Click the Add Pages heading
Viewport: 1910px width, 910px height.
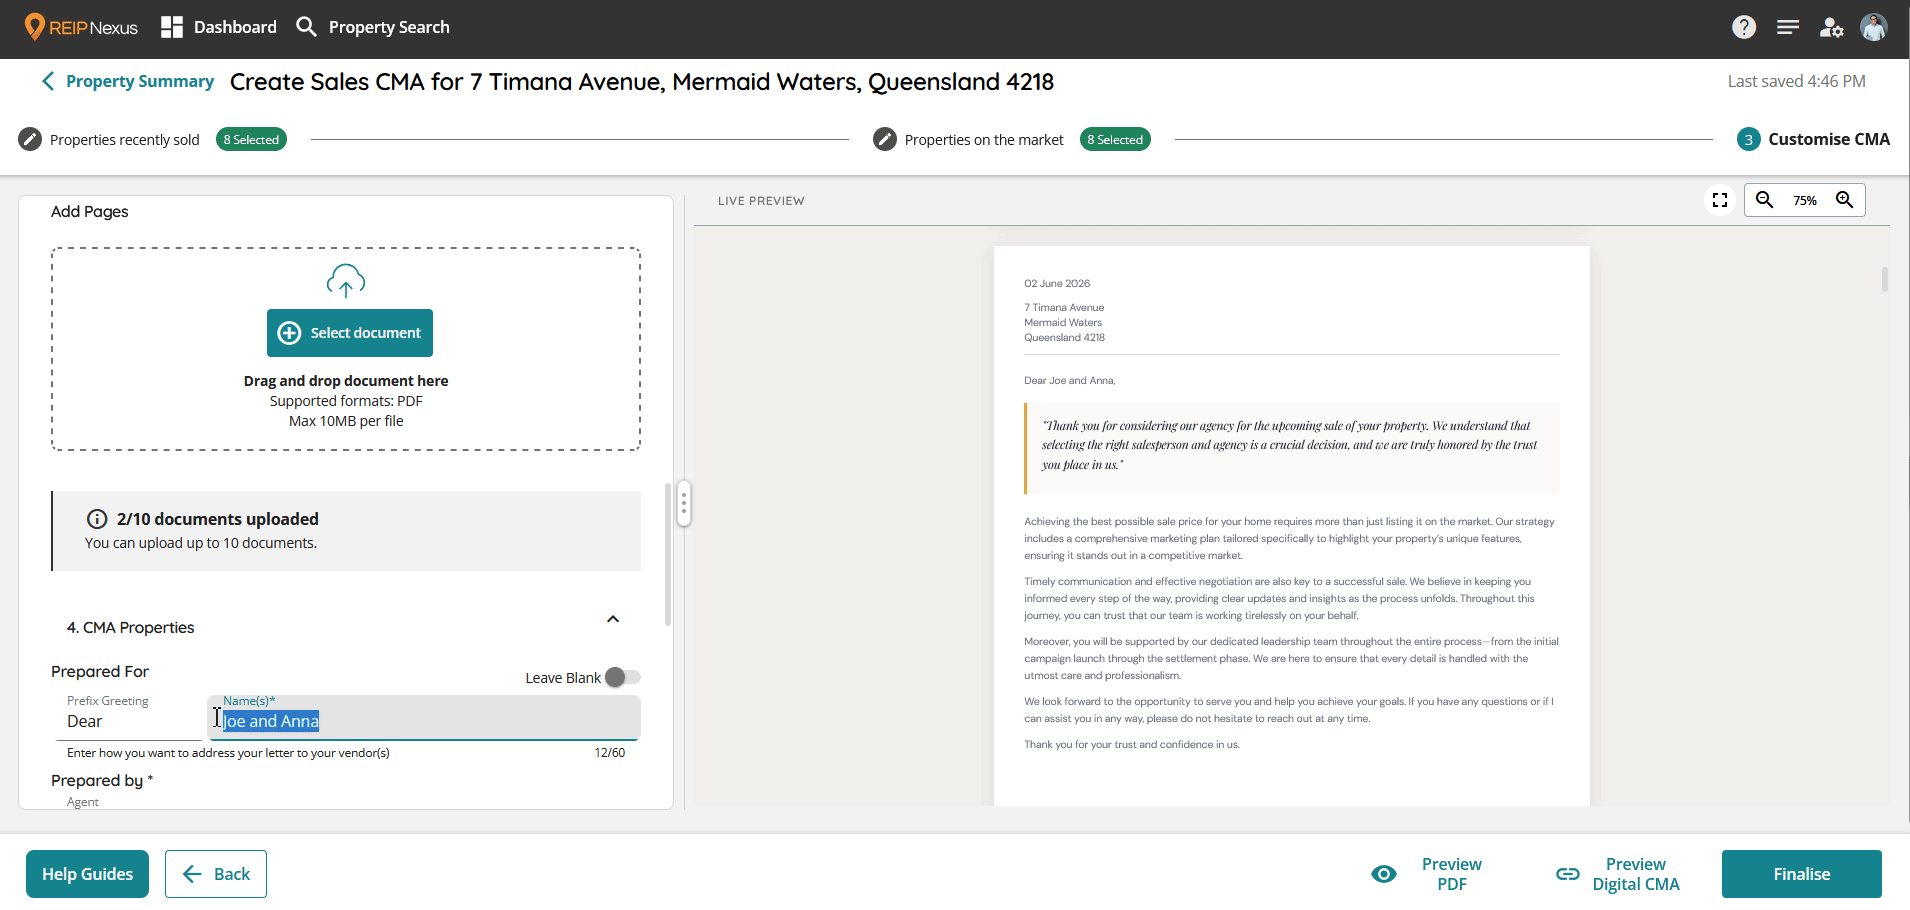(90, 211)
